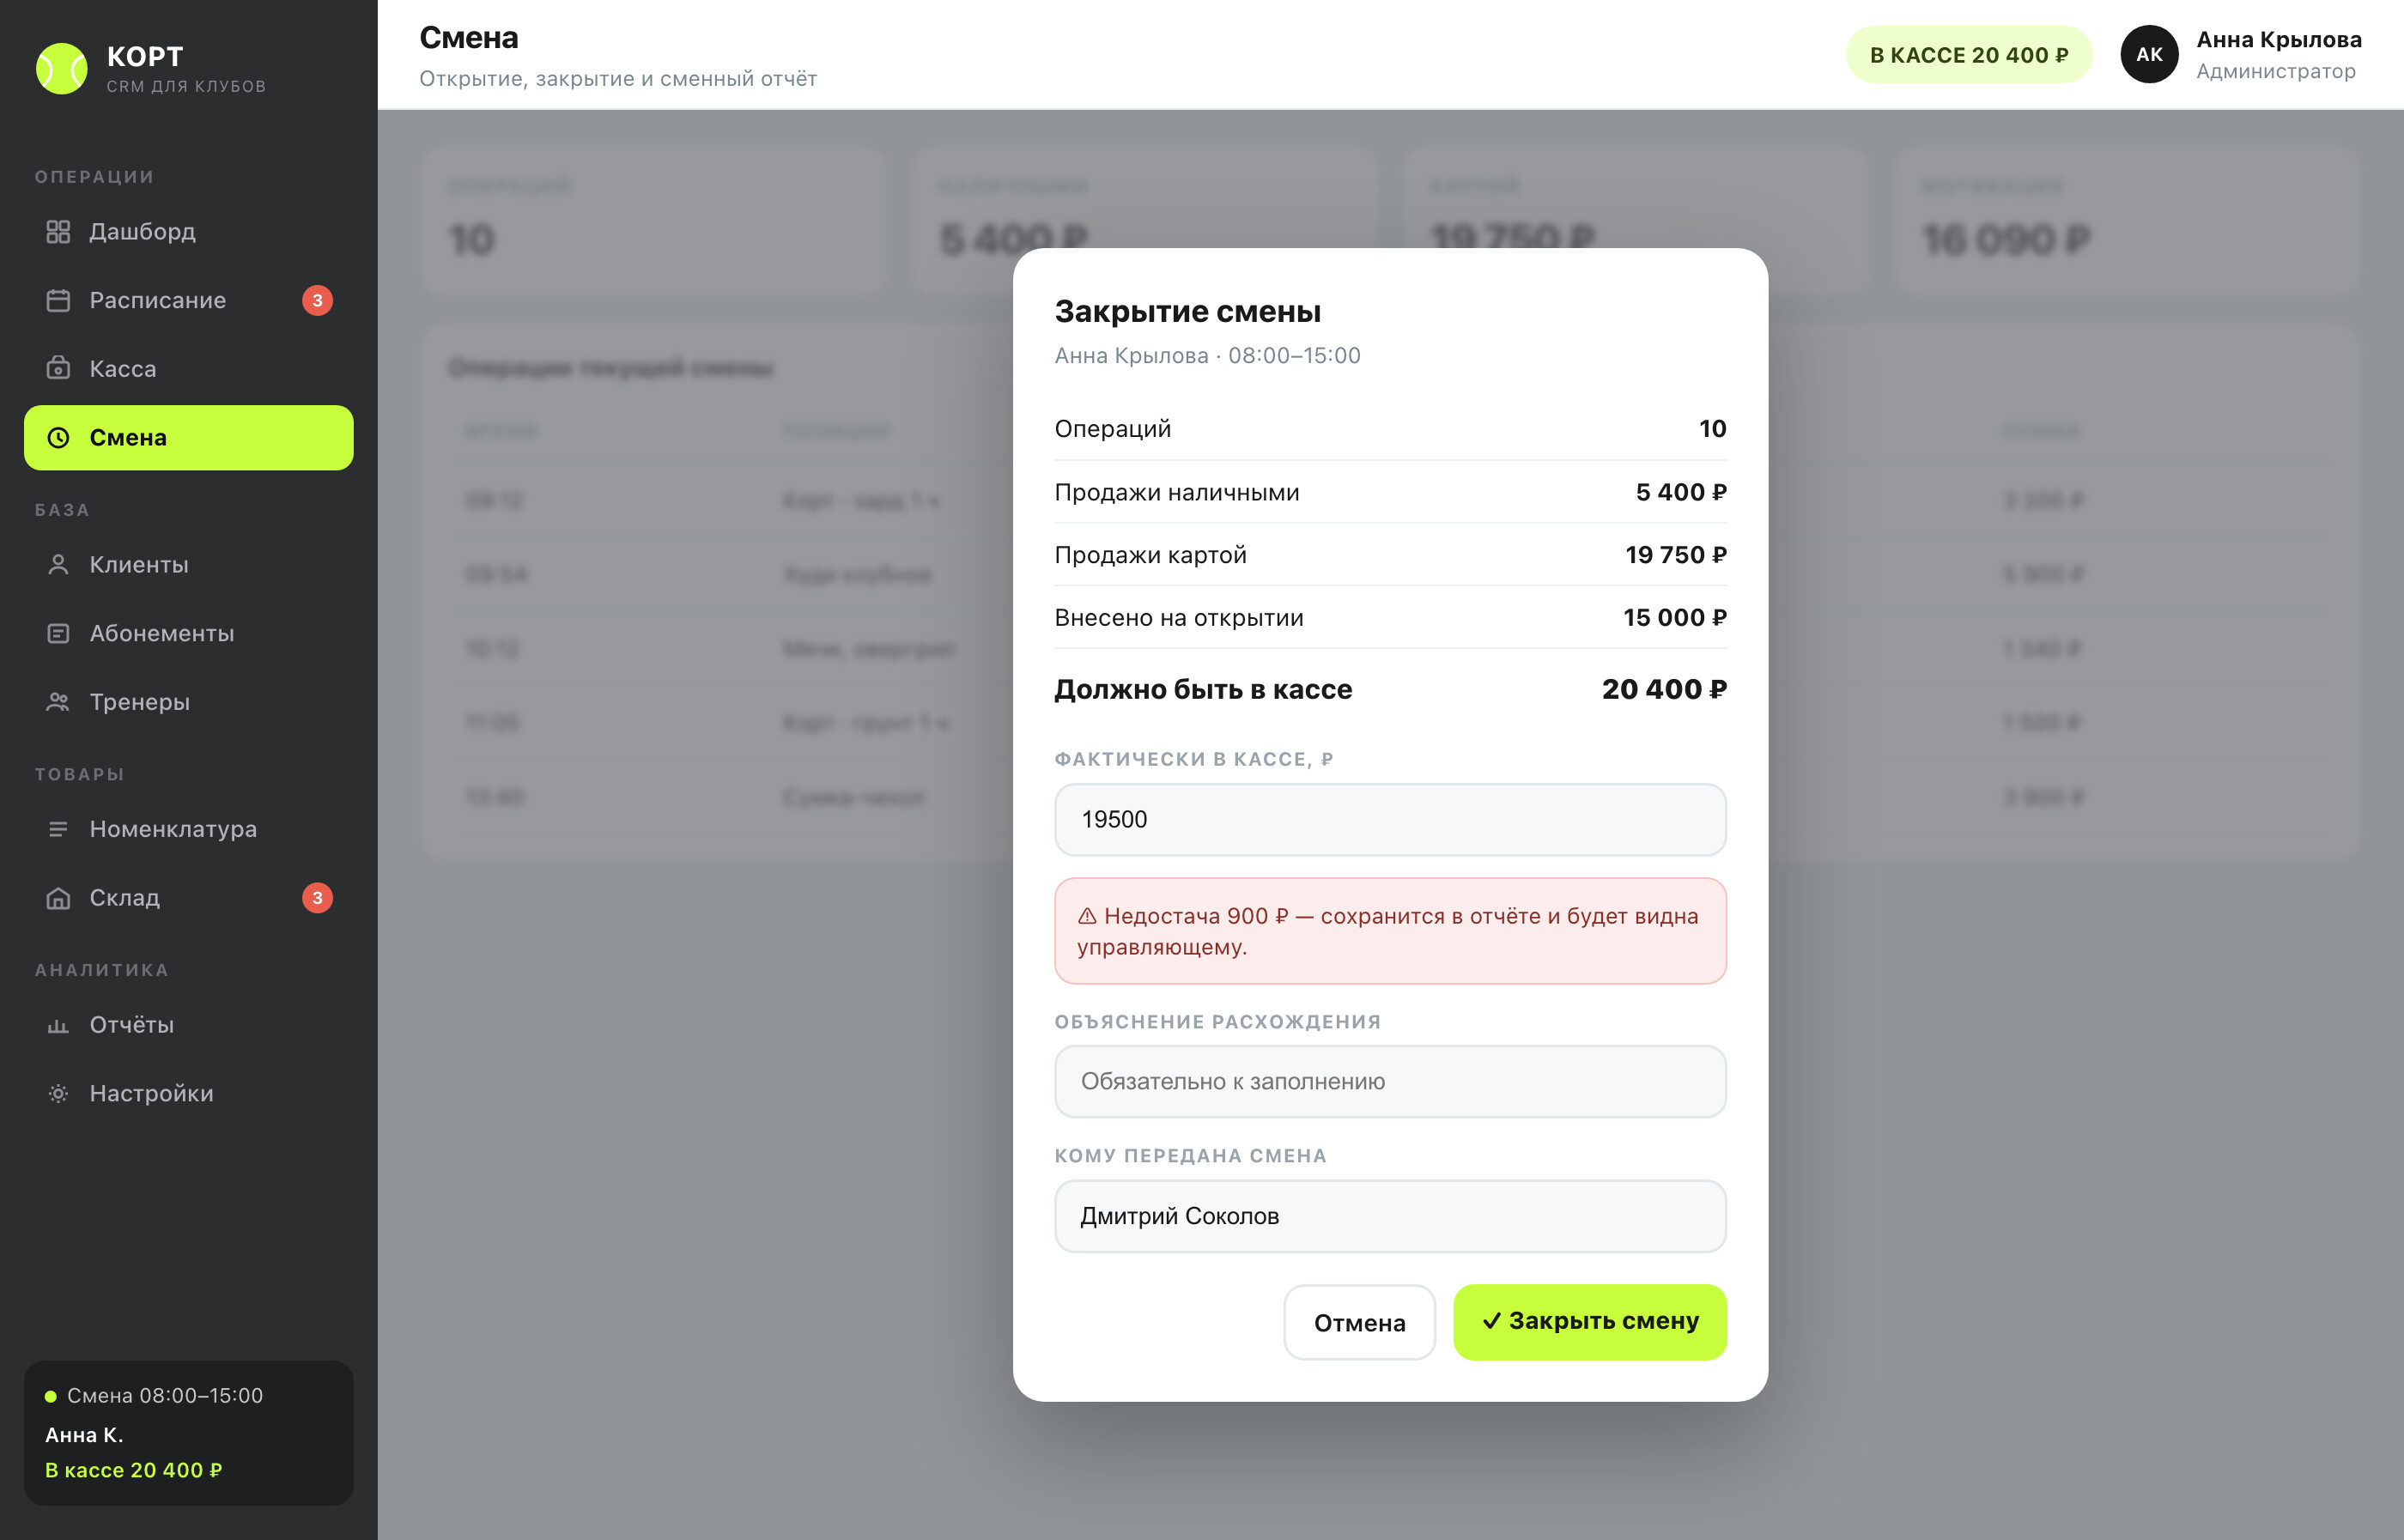Viewport: 2404px width, 1540px height.
Task: Focus the Фактически в кассе field
Action: 1390,820
